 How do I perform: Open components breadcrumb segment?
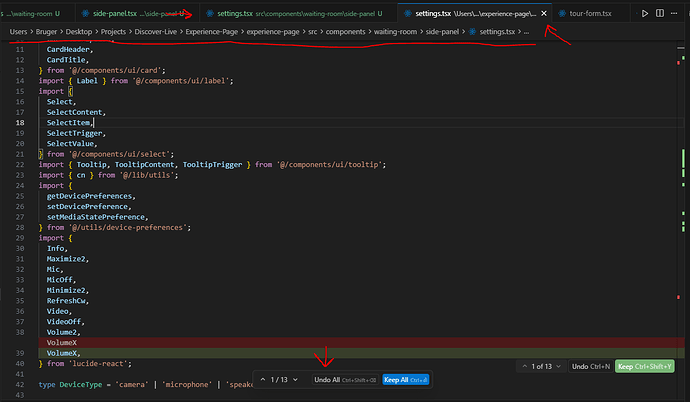point(345,32)
